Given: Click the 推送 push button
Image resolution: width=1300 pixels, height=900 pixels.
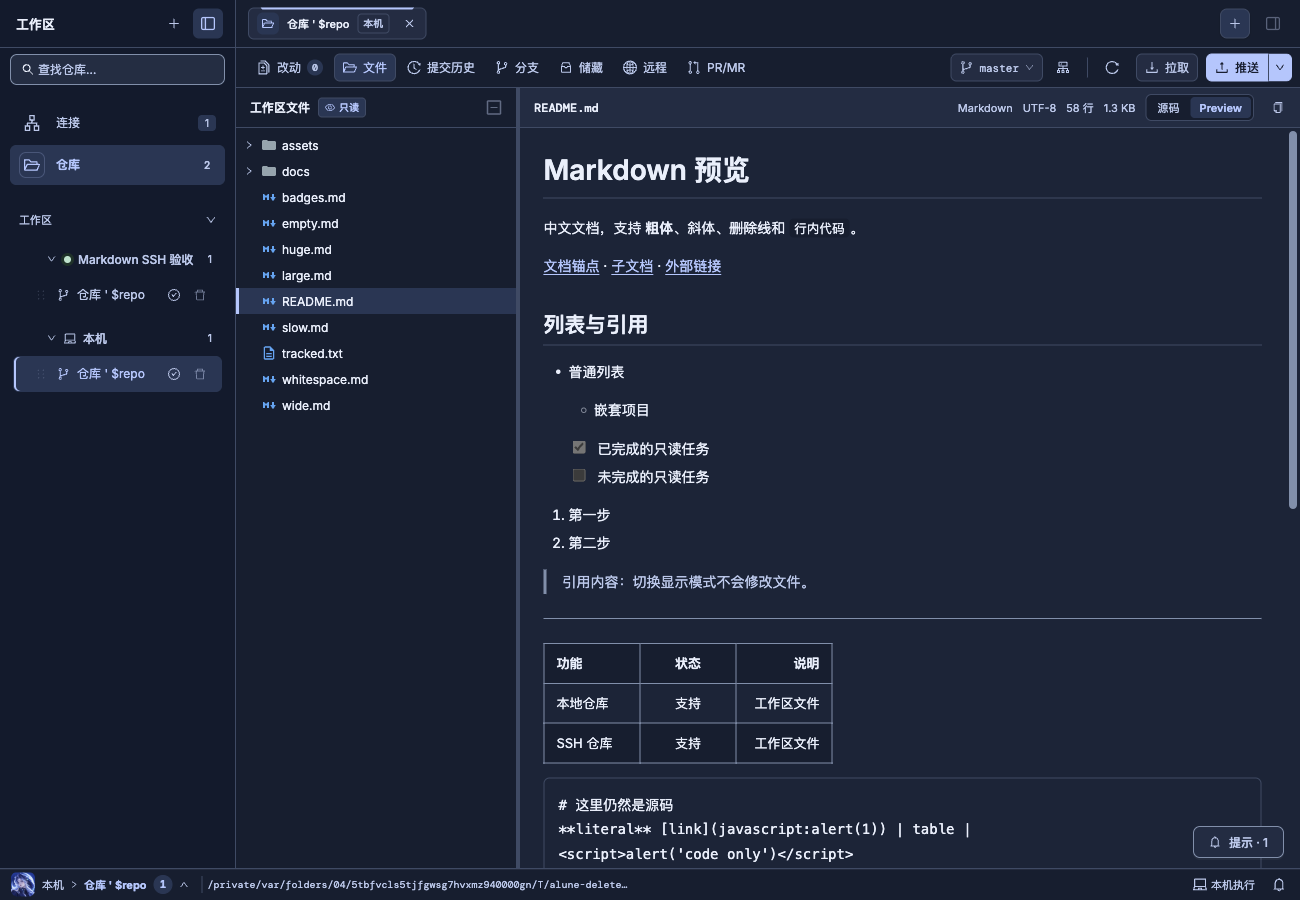Looking at the screenshot, I should pos(1237,67).
